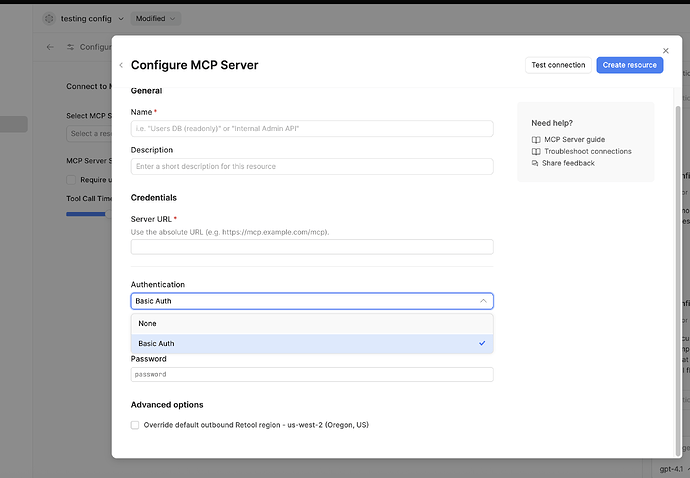Enable Override default outbound Retool region checkbox

coord(136,425)
